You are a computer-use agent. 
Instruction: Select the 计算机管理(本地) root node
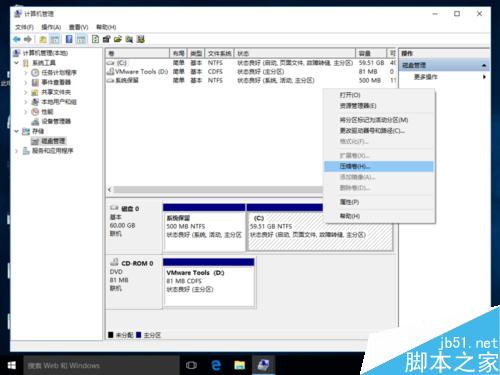click(x=45, y=53)
